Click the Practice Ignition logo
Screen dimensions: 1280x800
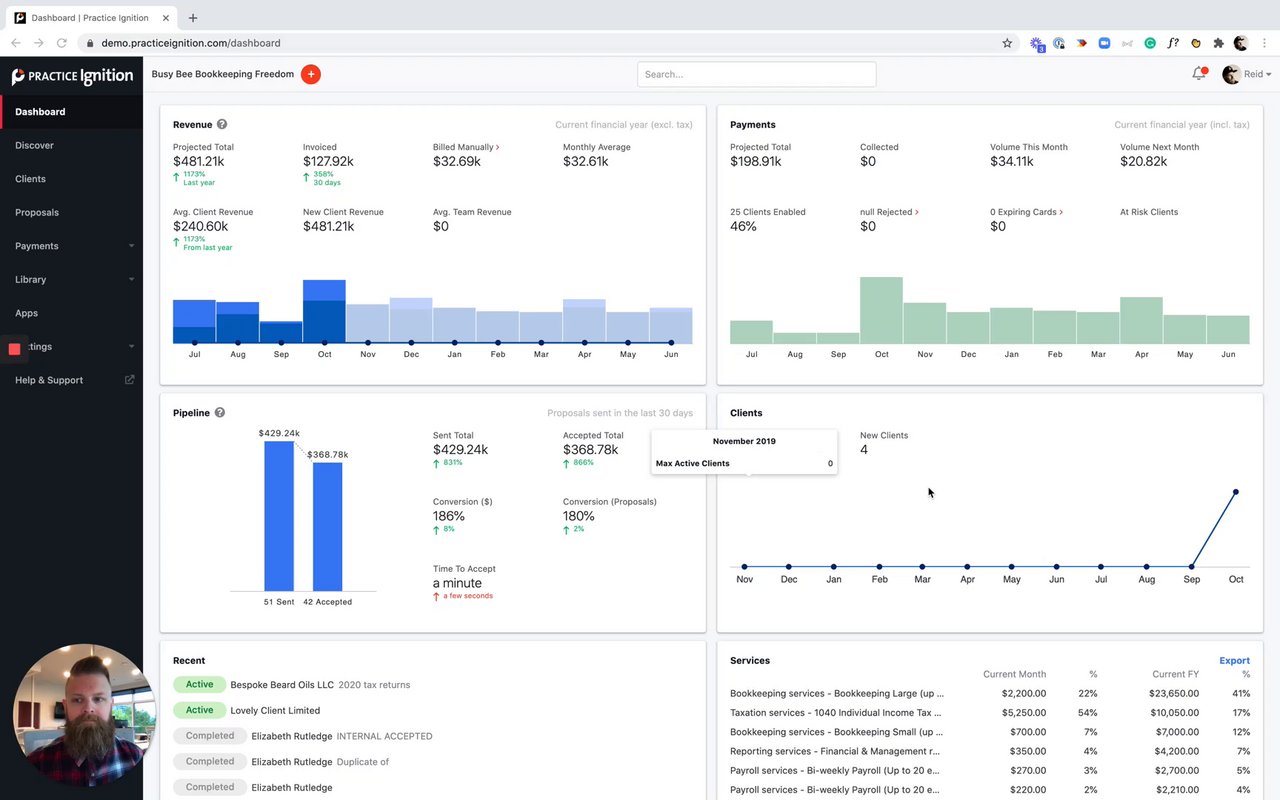pyautogui.click(x=72, y=76)
